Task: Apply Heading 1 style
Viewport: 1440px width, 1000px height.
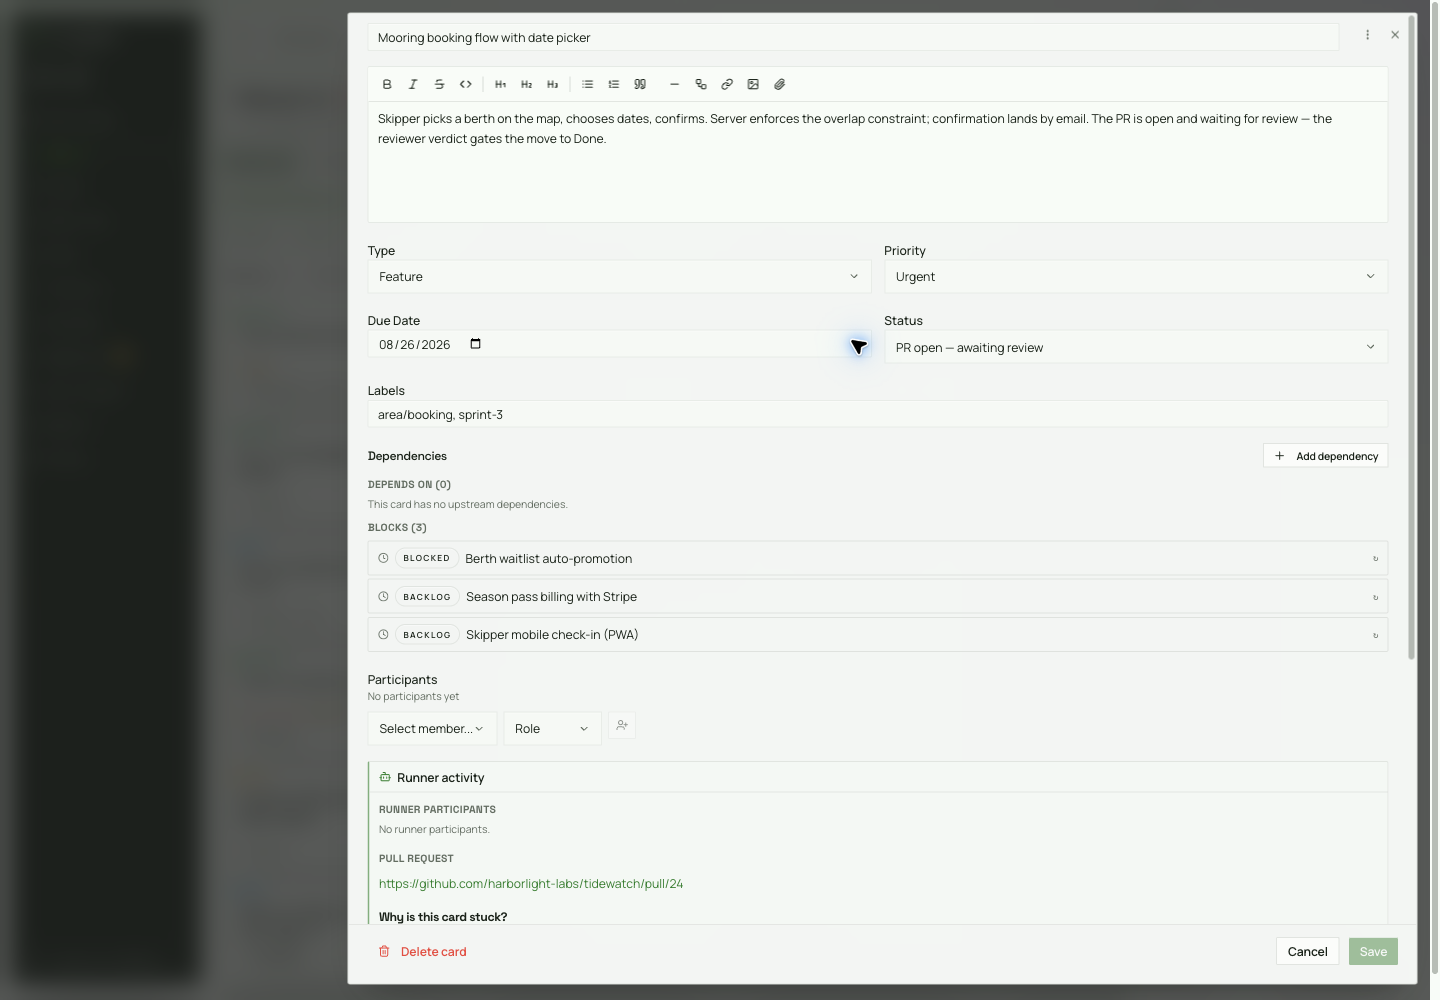Action: pos(500,85)
